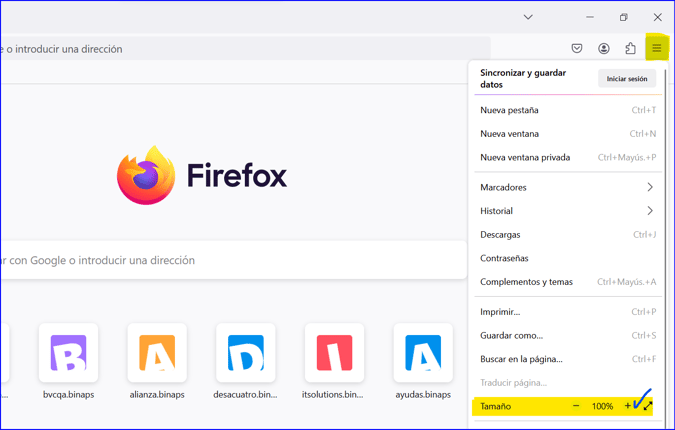Click the Save to Pocket icon
The width and height of the screenshot is (675, 430).
tap(577, 48)
